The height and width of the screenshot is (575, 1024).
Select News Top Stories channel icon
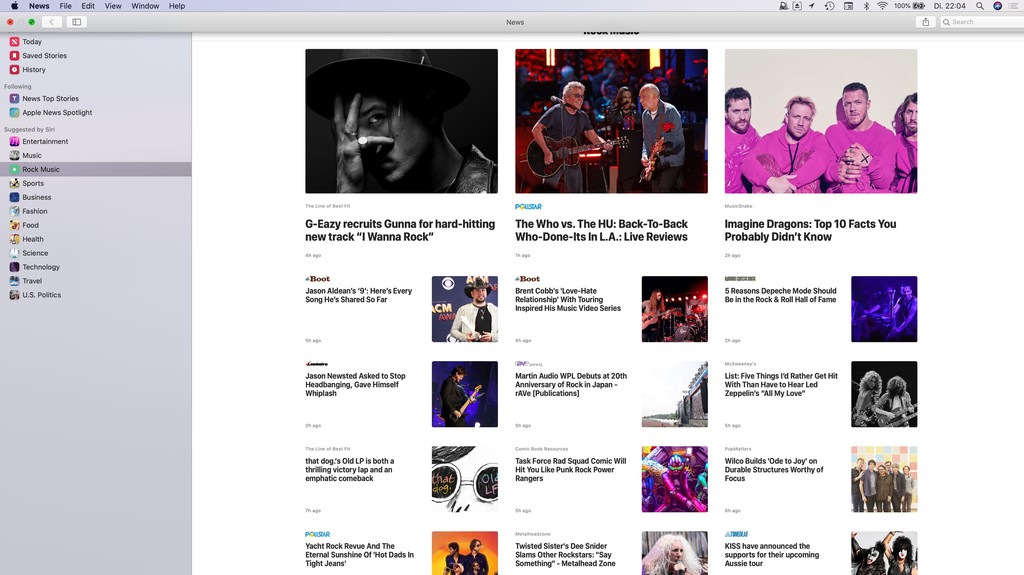coord(14,99)
